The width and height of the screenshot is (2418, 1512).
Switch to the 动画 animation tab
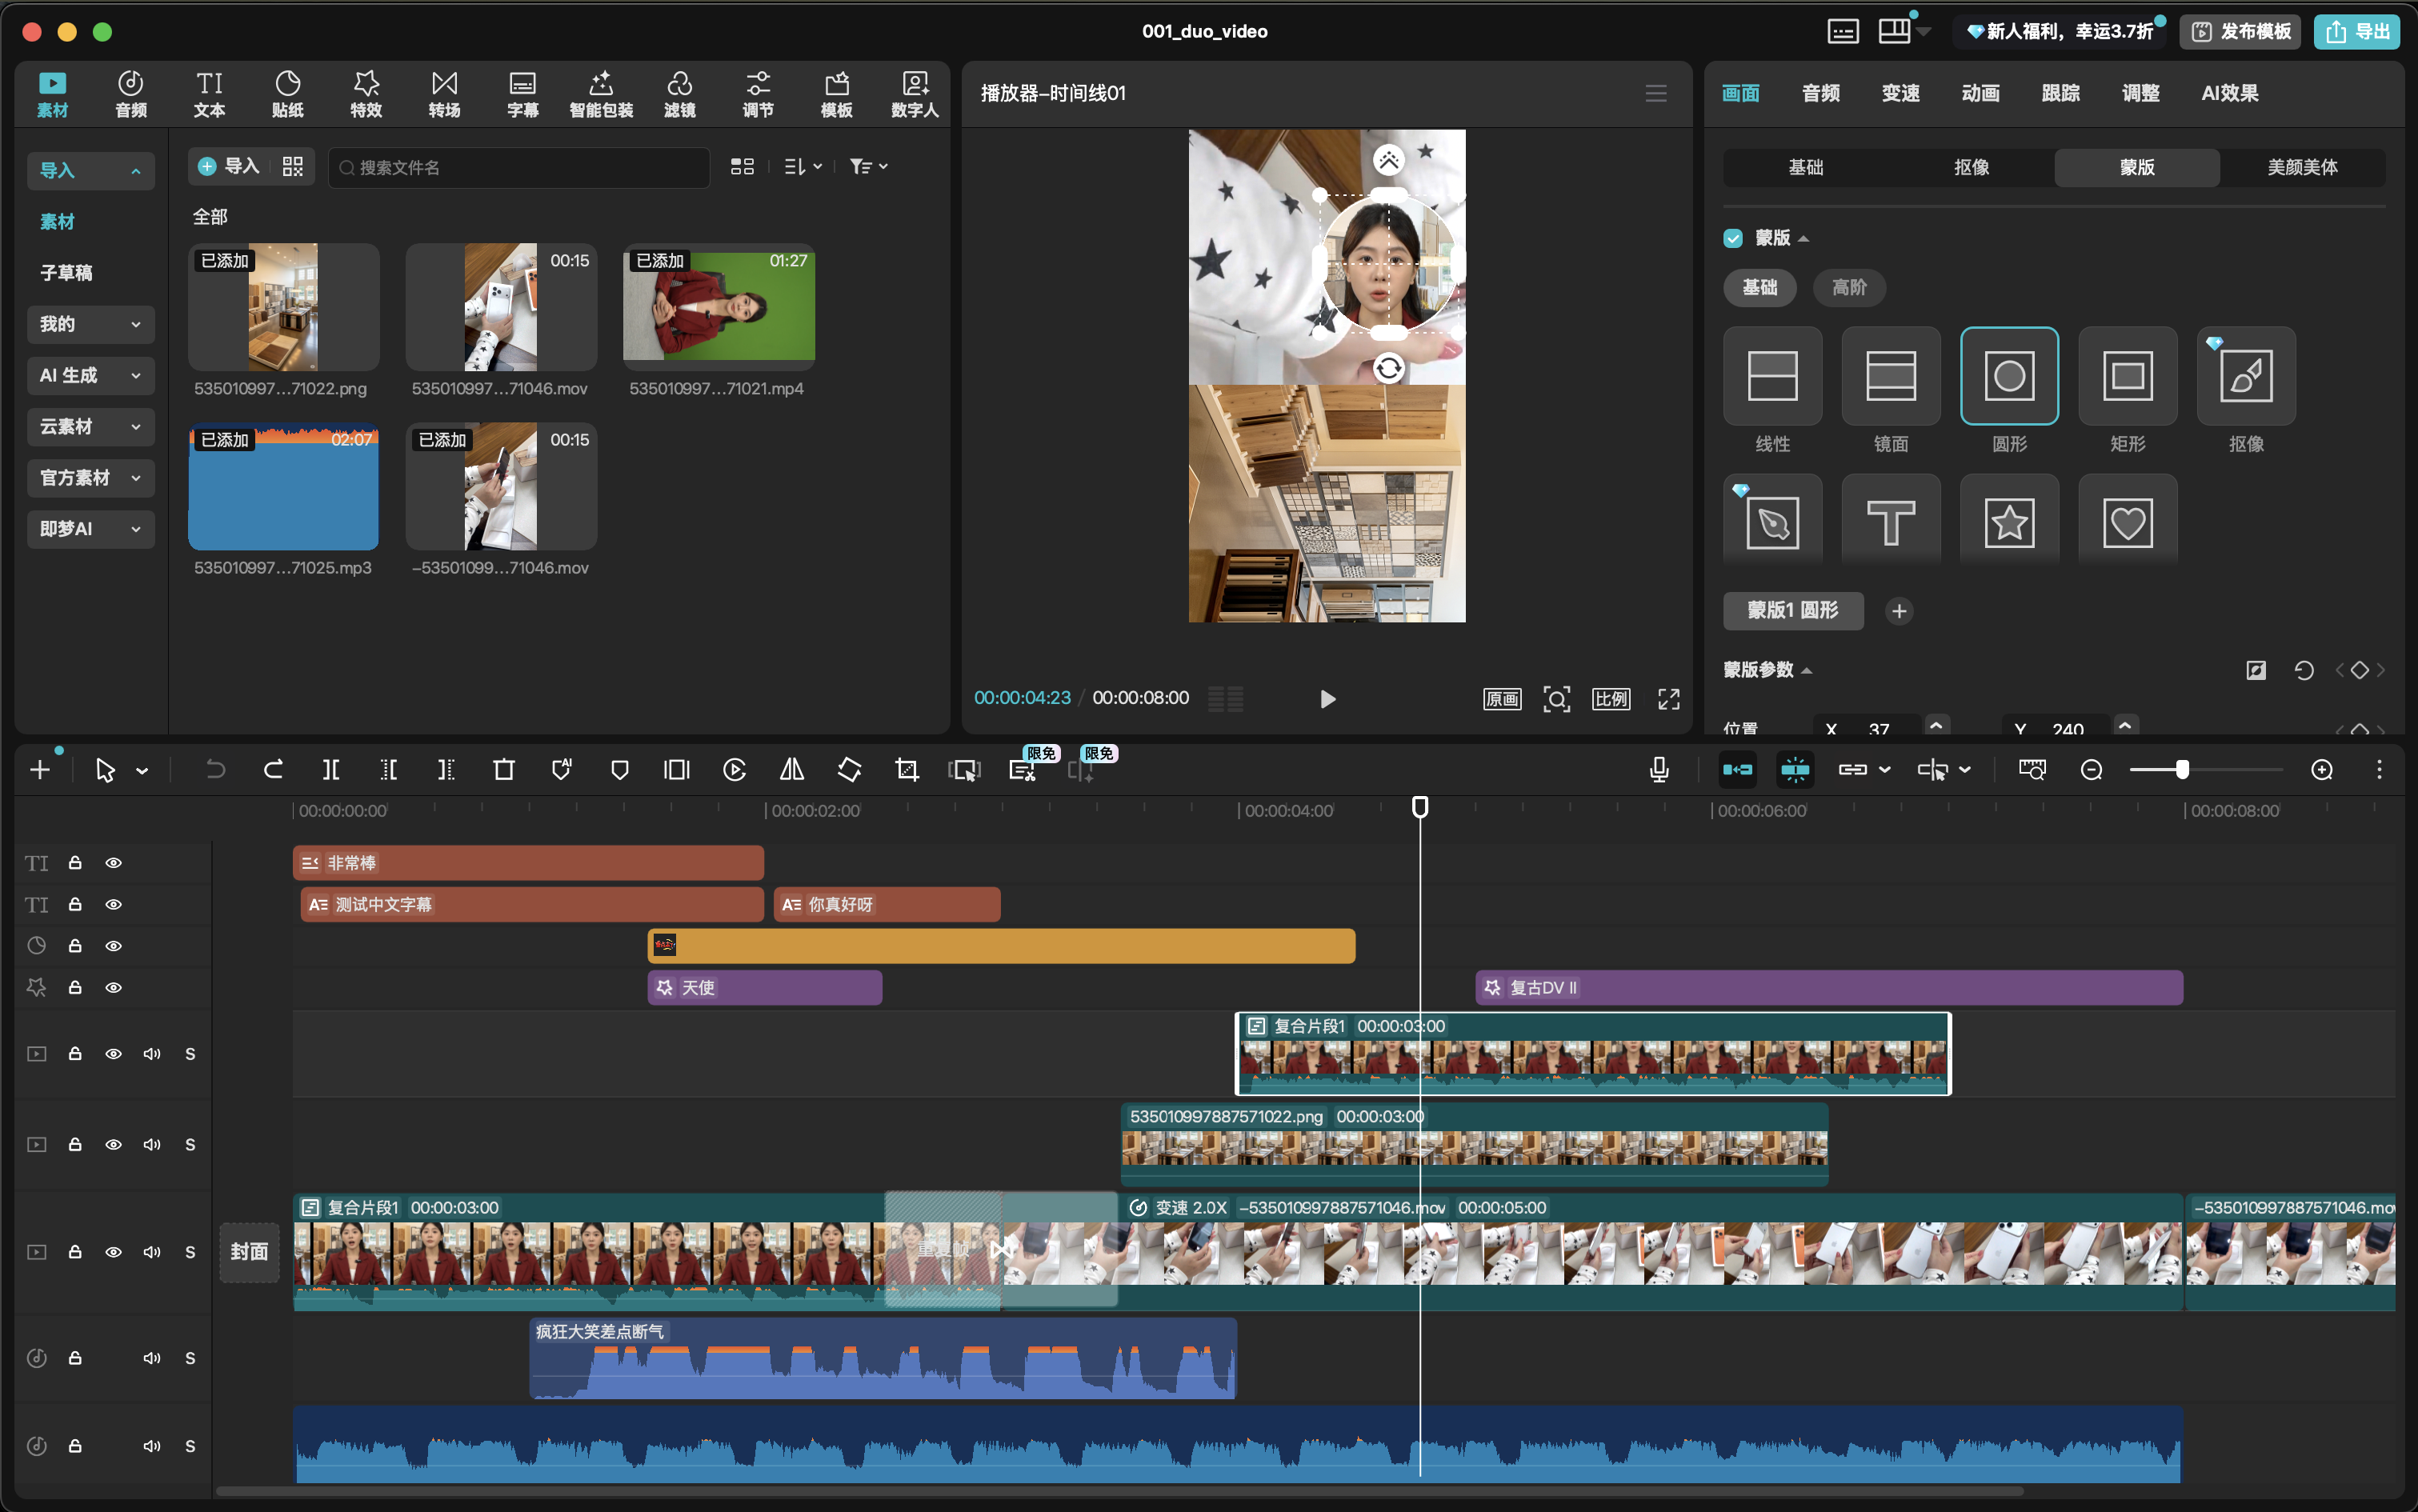click(1980, 93)
